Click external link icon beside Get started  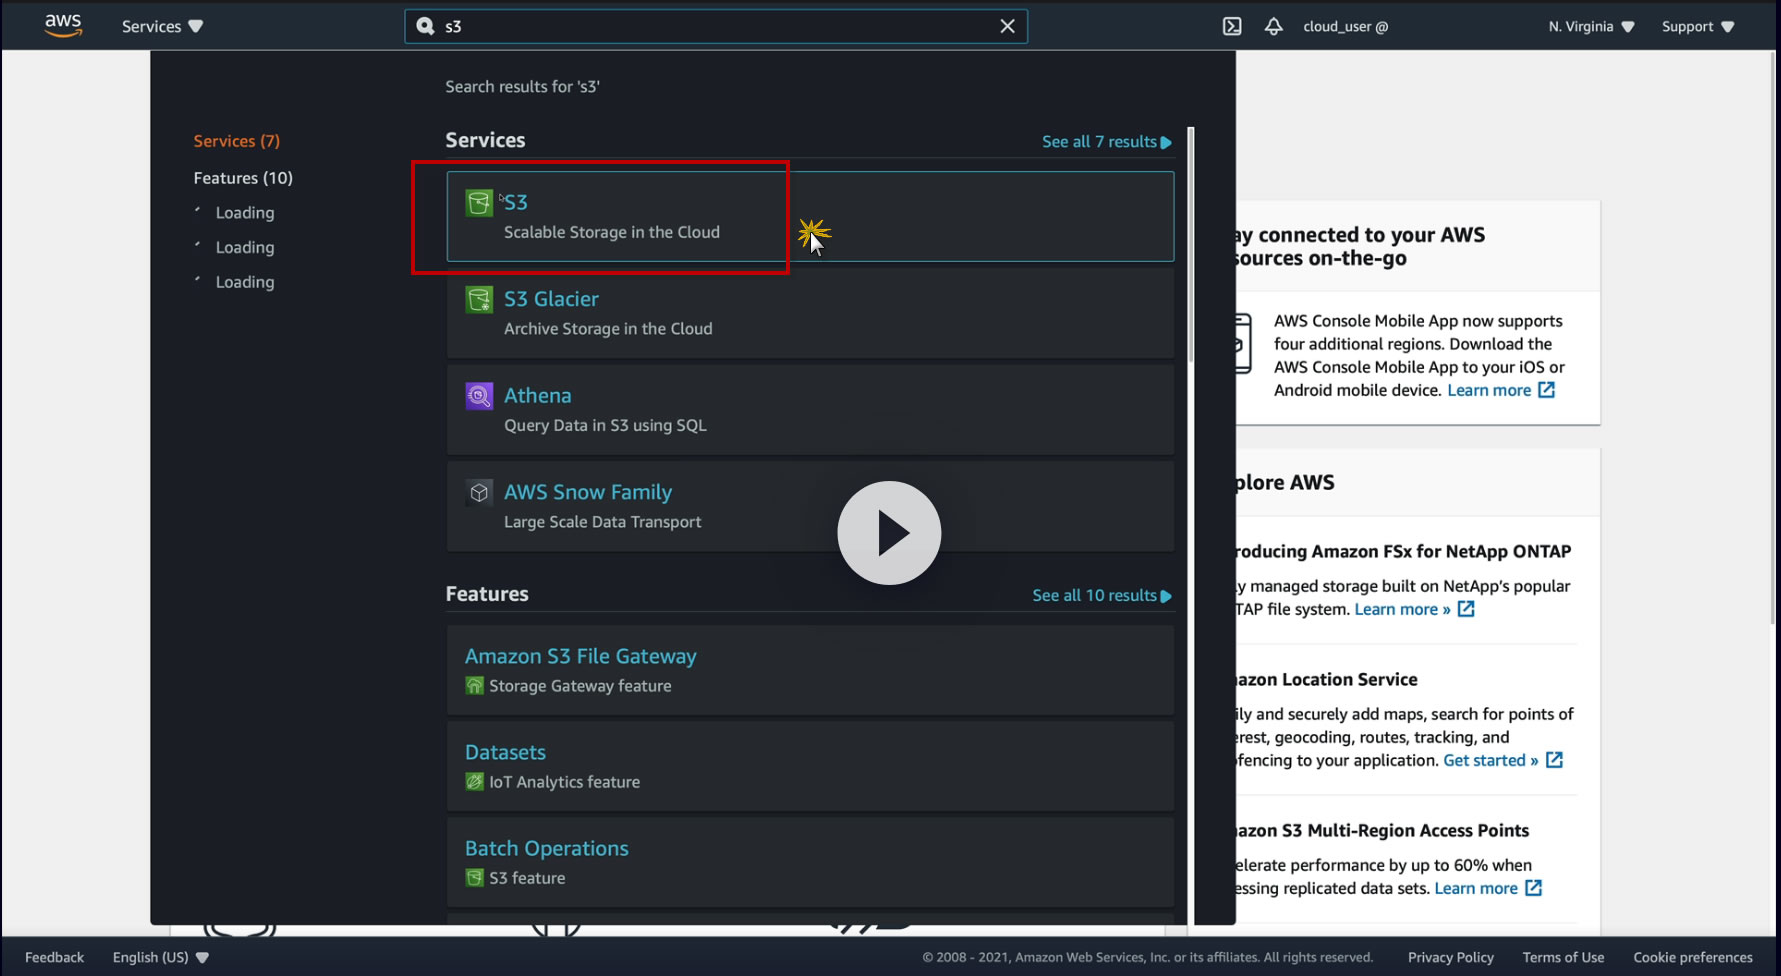pos(1554,760)
